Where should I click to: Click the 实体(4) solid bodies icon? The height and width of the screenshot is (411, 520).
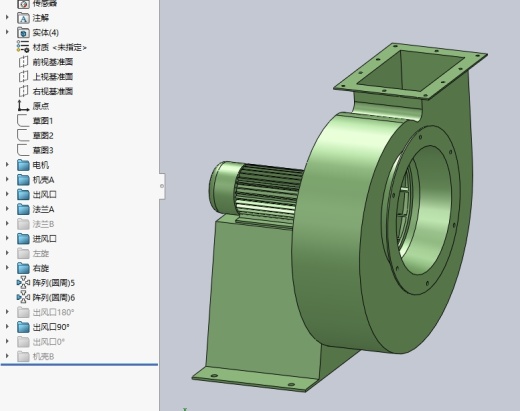click(x=23, y=33)
